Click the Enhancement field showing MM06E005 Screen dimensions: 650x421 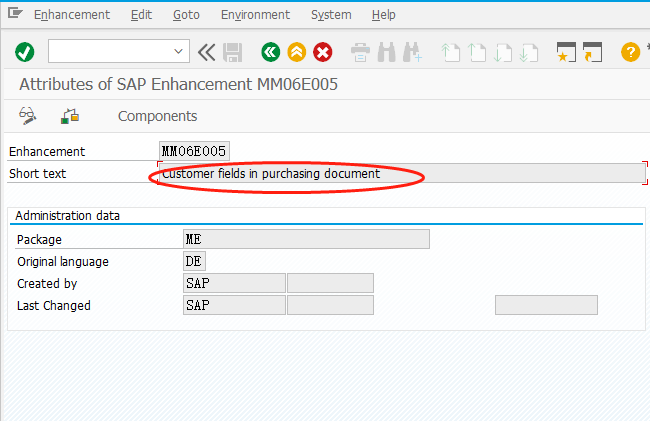[x=194, y=151]
